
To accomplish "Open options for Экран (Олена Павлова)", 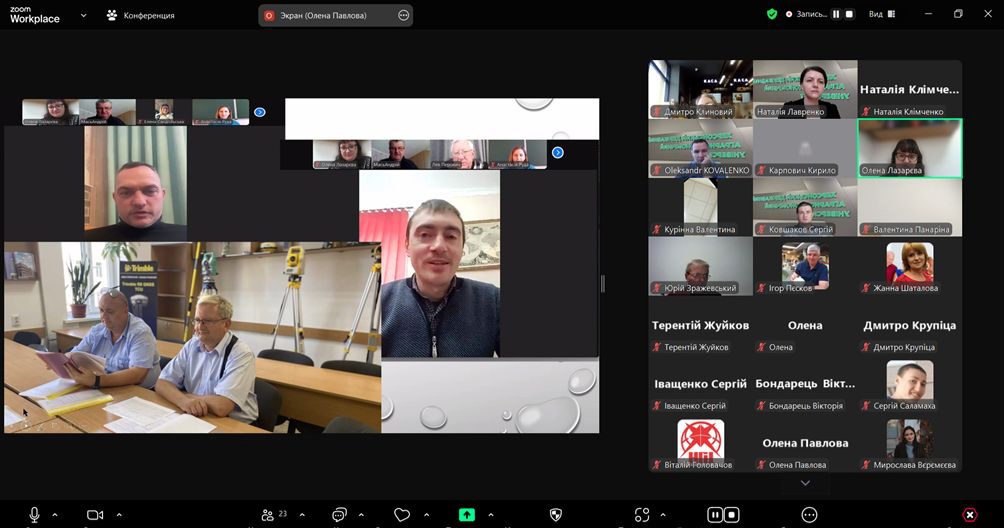I will point(403,16).
